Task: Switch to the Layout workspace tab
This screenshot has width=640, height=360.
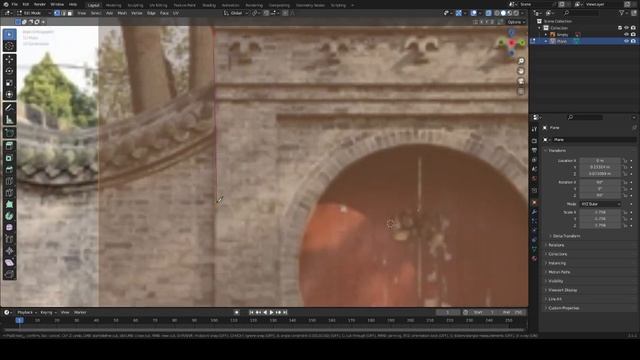Action: click(x=93, y=5)
